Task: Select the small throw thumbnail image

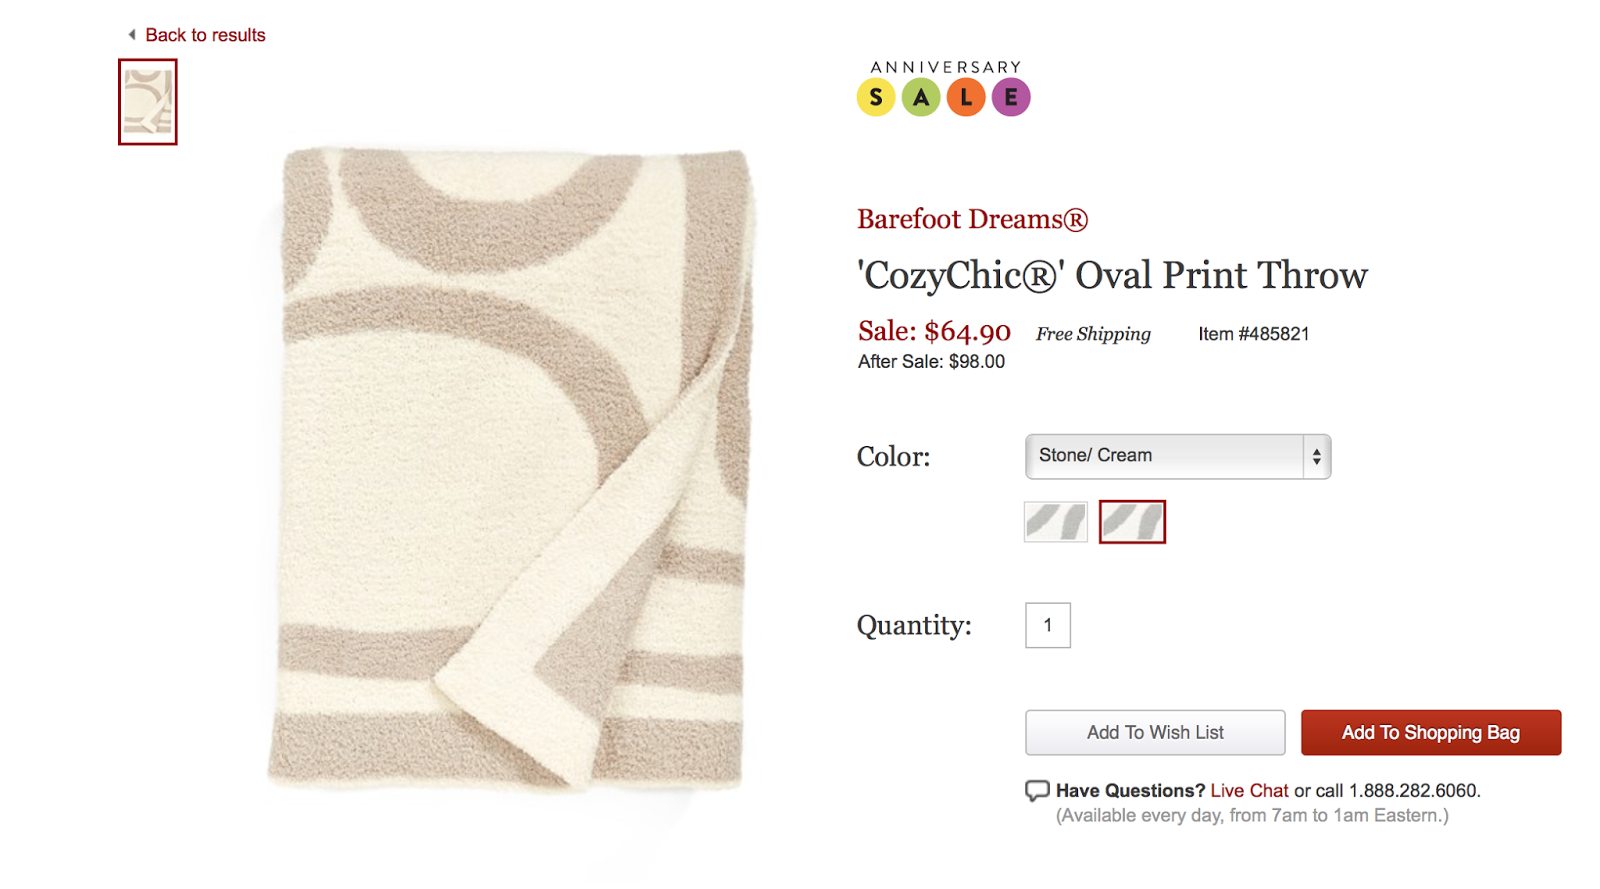Action: click(x=148, y=102)
